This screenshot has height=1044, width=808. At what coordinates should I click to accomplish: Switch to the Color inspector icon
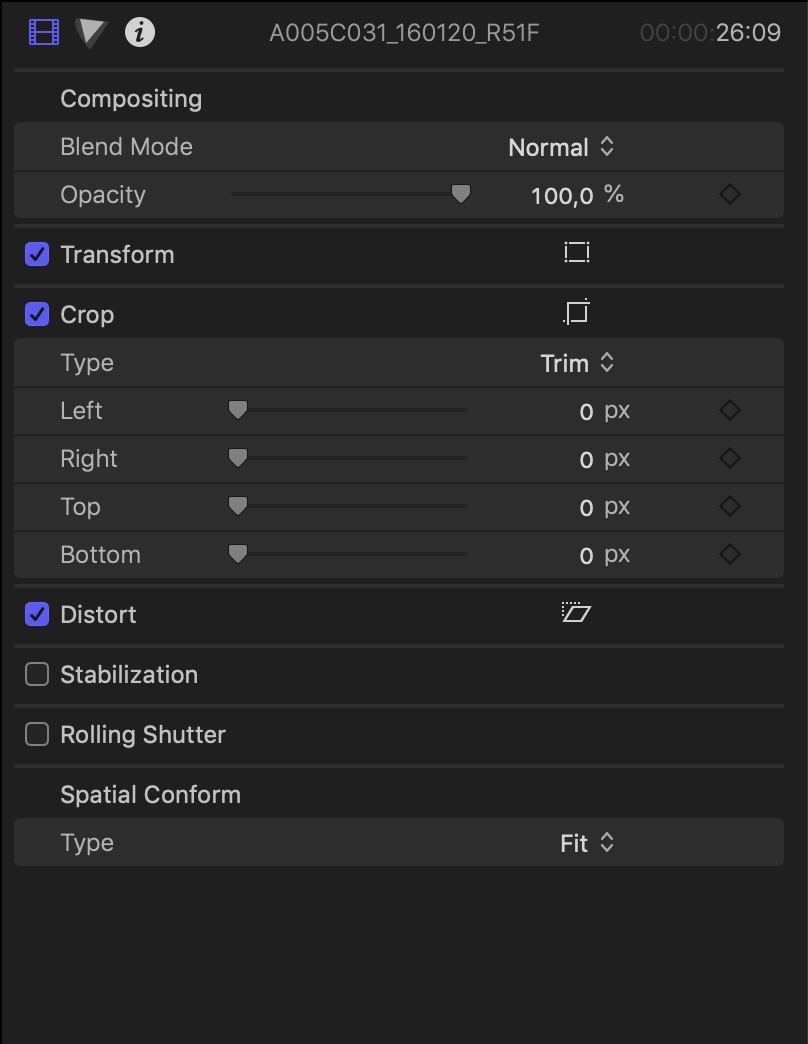point(91,33)
